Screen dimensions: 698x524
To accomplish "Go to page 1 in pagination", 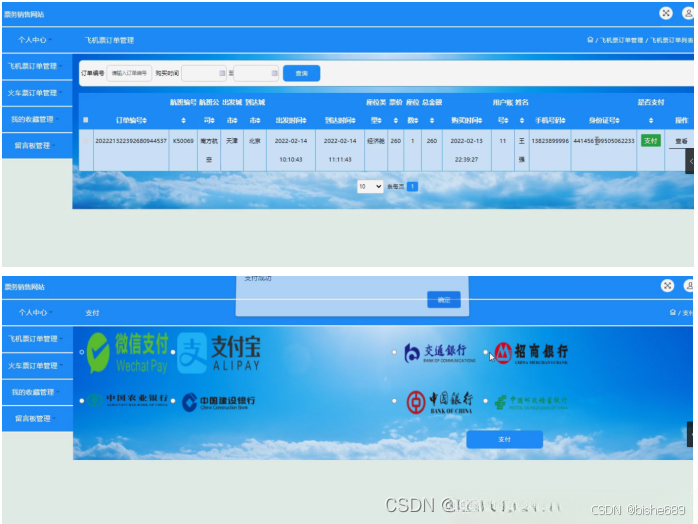I will 412,186.
